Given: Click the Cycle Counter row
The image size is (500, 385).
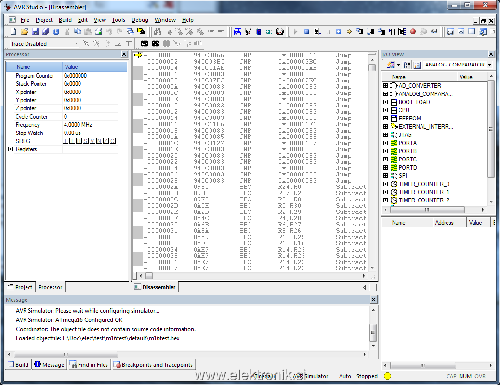Looking at the screenshot, I should pos(66,117).
